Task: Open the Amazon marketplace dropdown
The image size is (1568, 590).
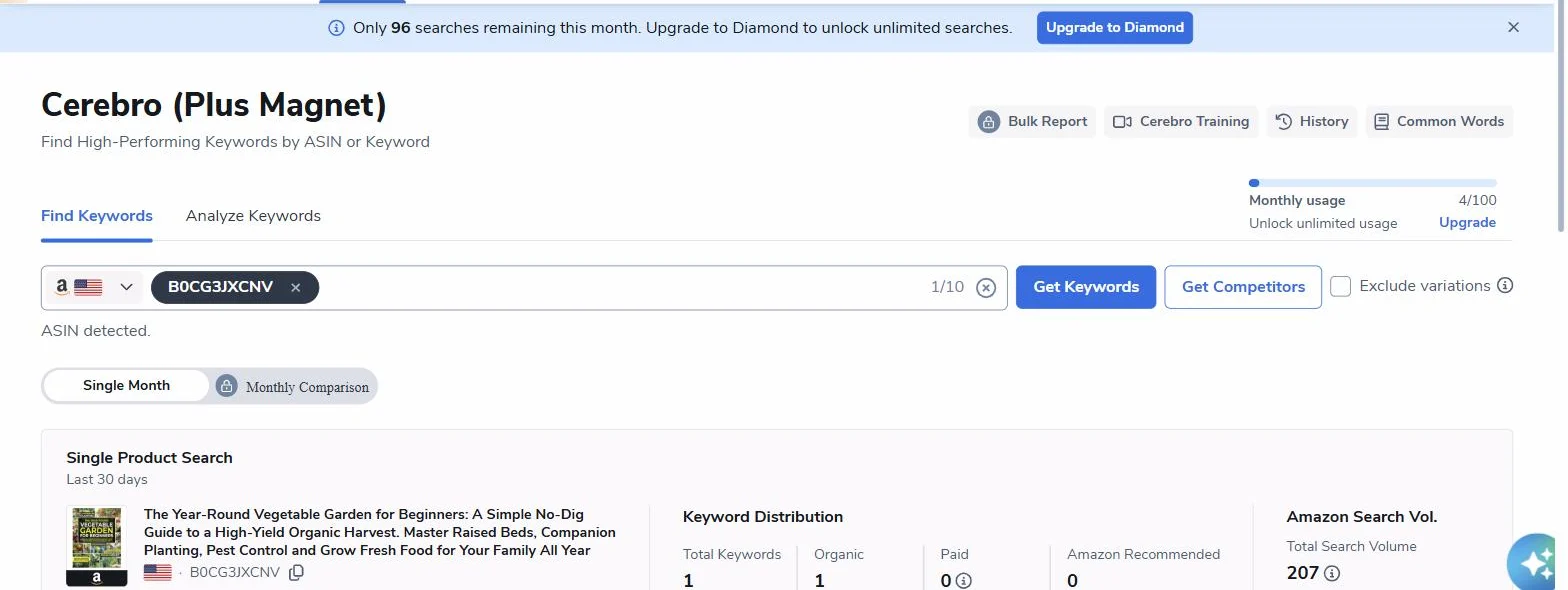Action: point(94,288)
